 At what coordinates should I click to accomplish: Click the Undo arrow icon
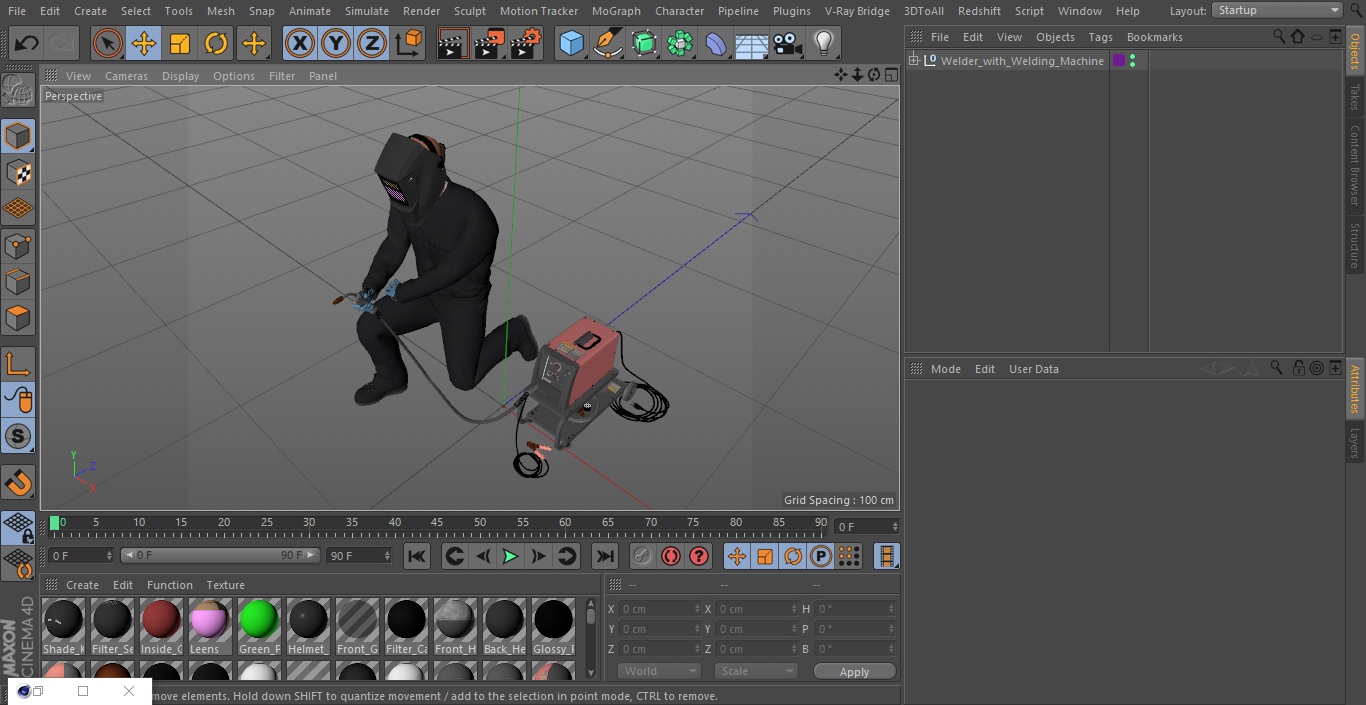click(x=26, y=43)
